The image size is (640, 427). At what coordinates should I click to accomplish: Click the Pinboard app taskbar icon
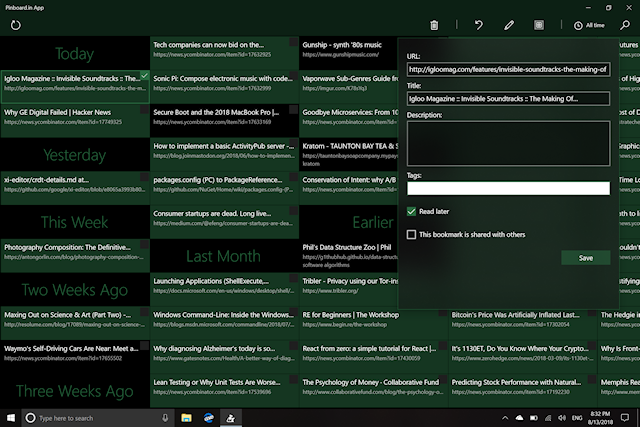(x=231, y=418)
